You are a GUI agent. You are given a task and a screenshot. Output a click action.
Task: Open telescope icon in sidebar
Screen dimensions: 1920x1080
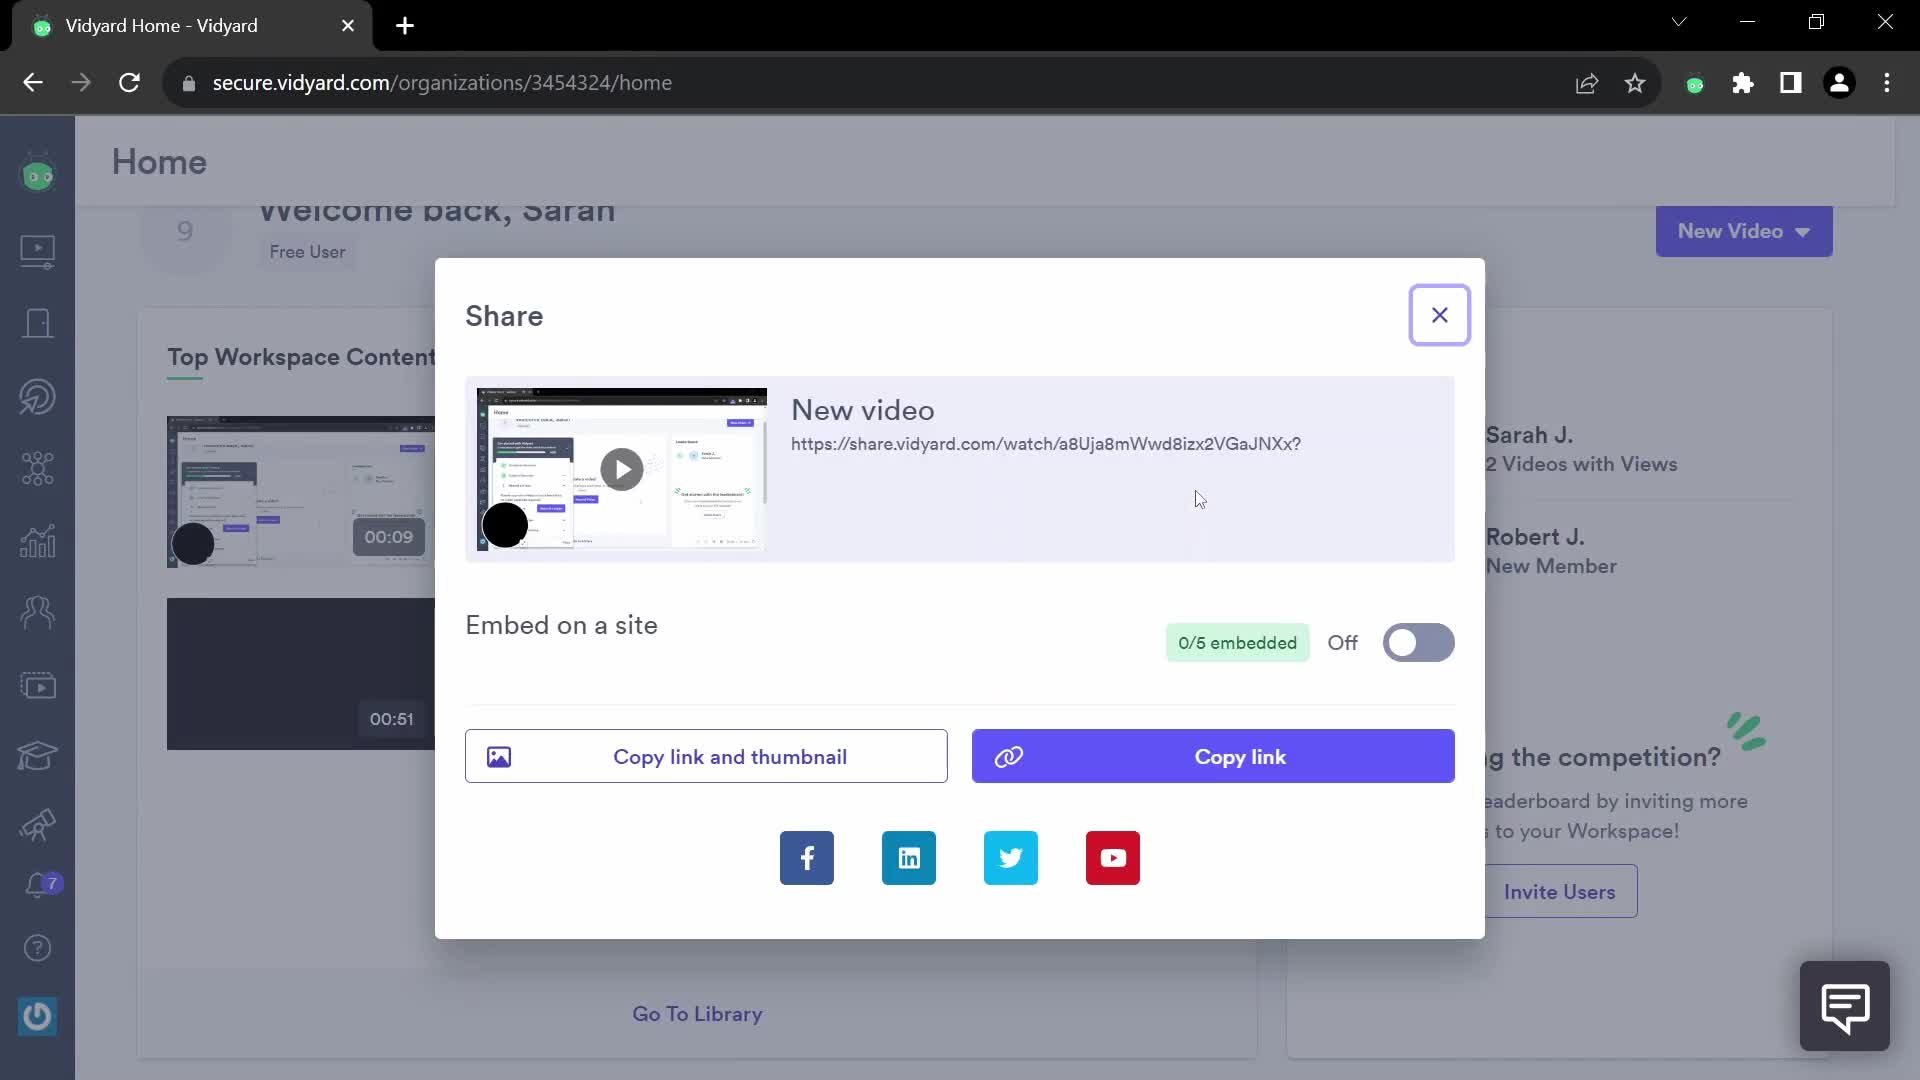(x=38, y=825)
